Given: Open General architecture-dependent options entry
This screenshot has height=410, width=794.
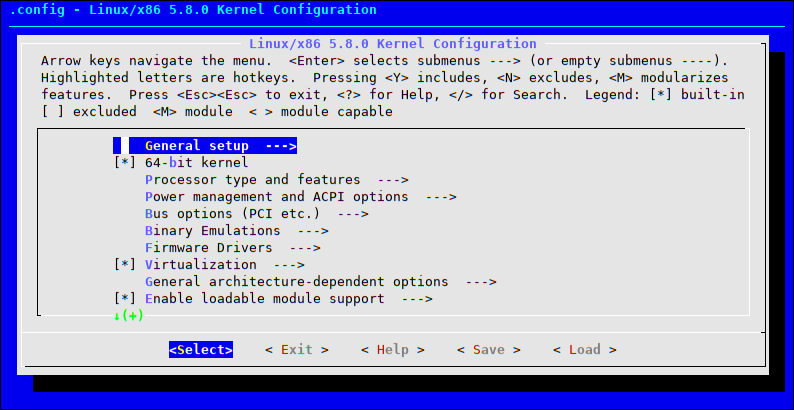Looking at the screenshot, I should 321,281.
